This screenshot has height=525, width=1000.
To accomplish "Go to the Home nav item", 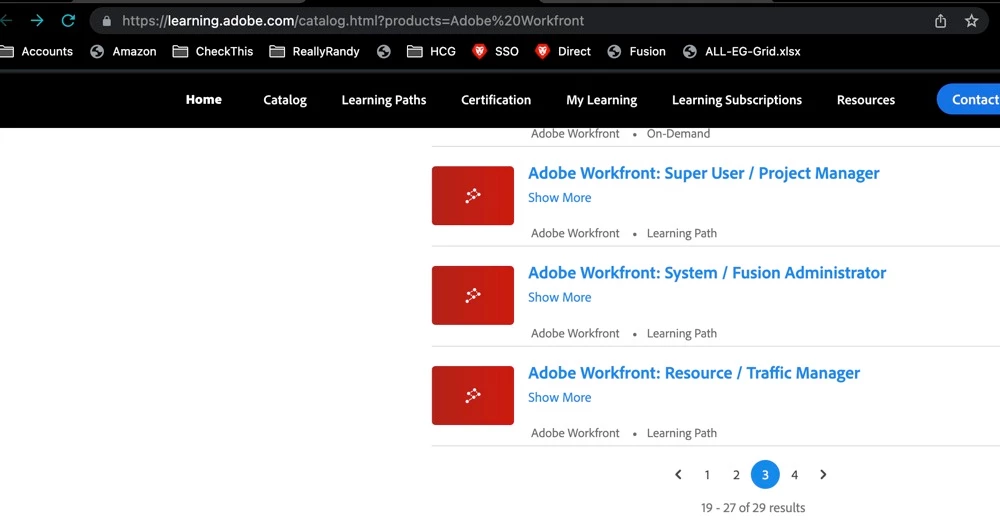I will (203, 100).
